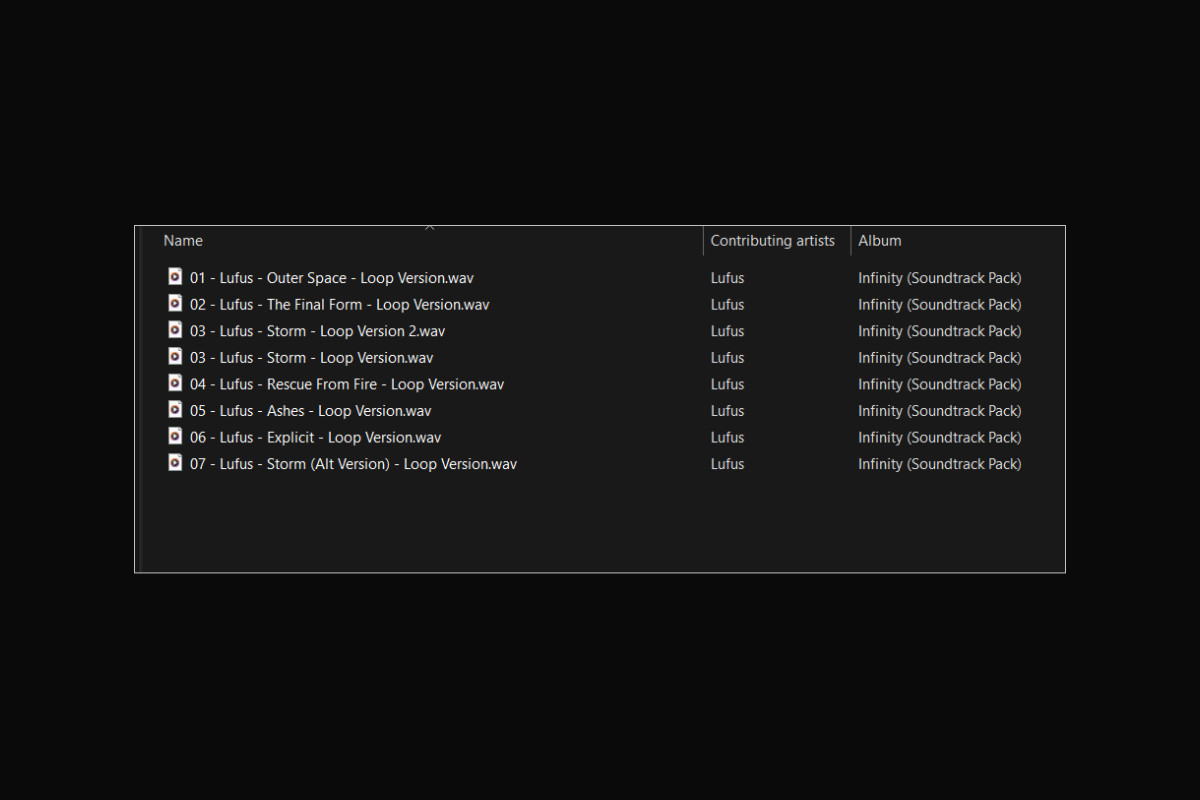Select 01 - Lufus - Outer Space file name
The image size is (1200, 800).
coord(331,278)
